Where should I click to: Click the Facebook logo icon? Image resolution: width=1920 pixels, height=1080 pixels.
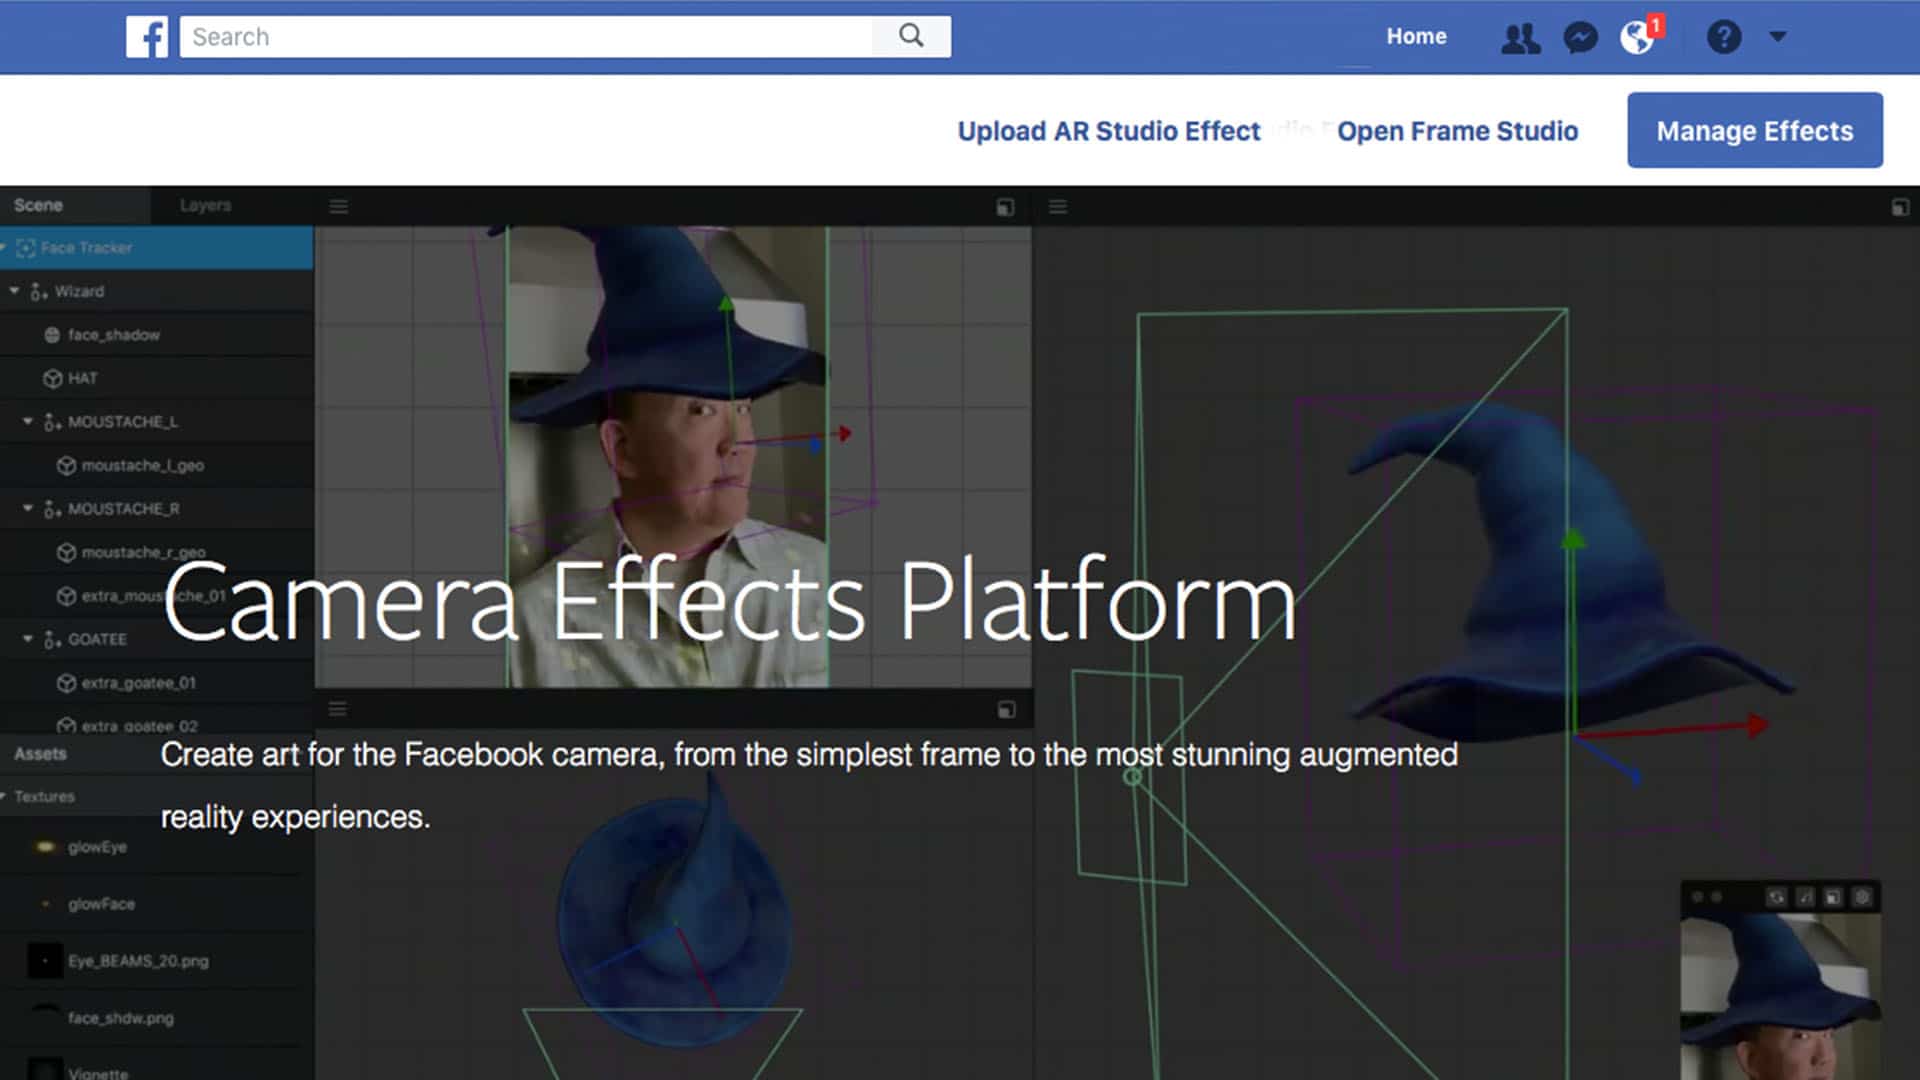pyautogui.click(x=147, y=37)
